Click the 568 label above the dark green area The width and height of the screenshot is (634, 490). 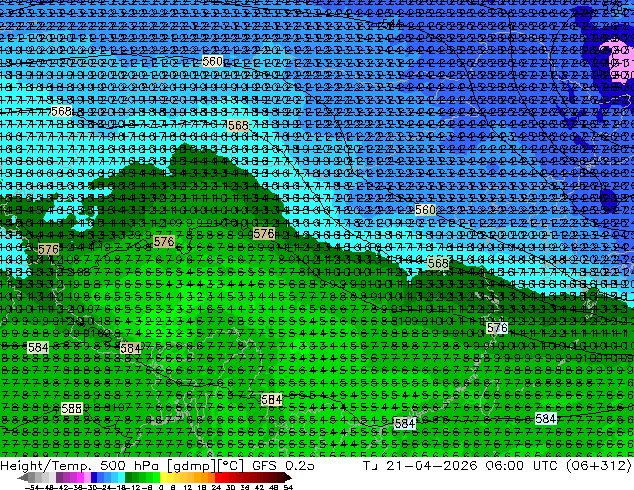coord(238,126)
